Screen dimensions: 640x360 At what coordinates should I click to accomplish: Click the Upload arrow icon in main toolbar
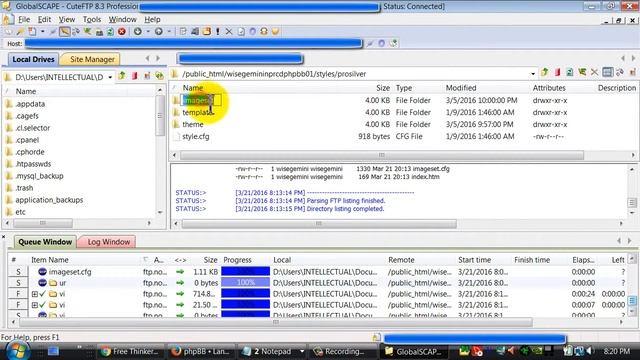(159, 31)
